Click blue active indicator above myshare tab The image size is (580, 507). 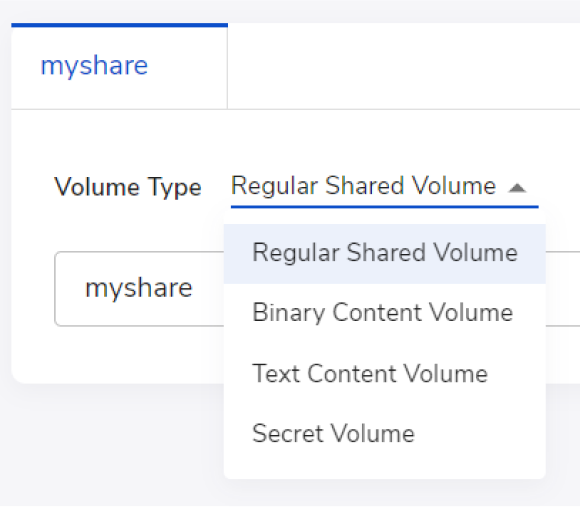point(119,25)
